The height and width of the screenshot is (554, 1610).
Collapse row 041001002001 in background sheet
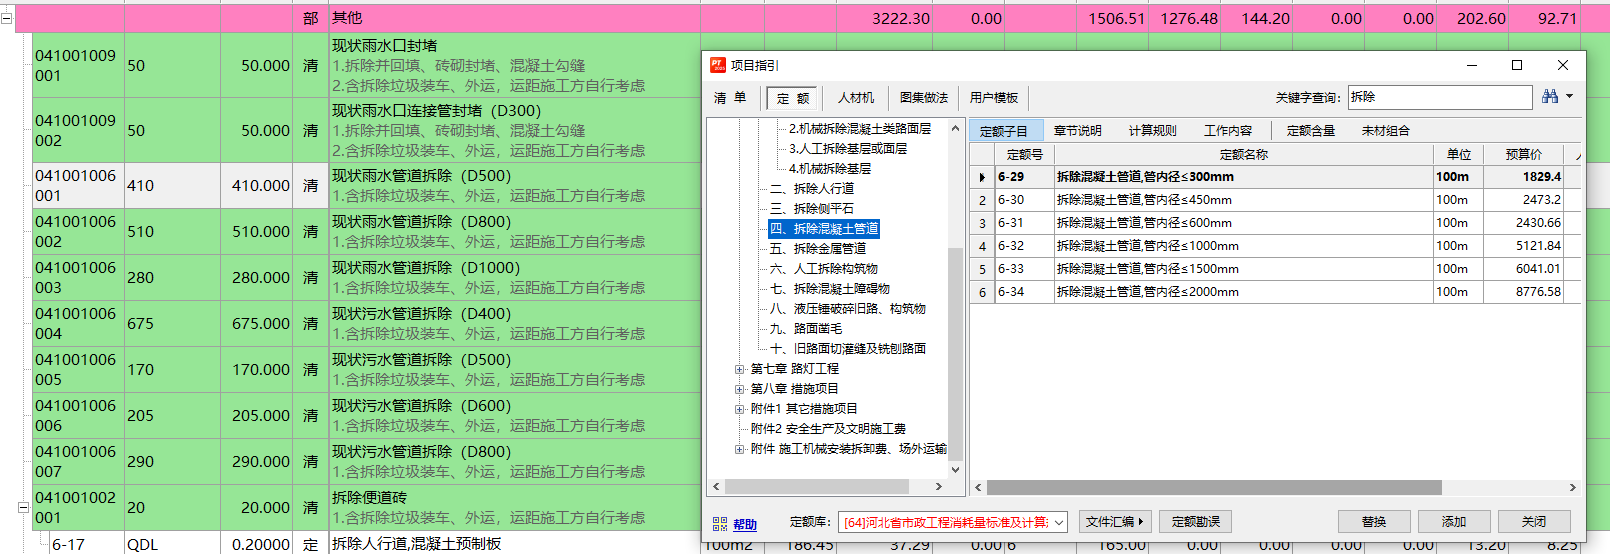[22, 507]
